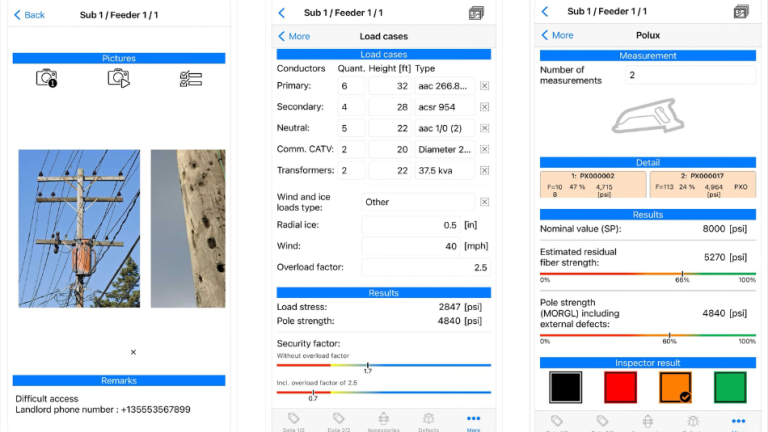Edit the Primary conductors quantity field
This screenshot has height=432, width=768.
351,86
